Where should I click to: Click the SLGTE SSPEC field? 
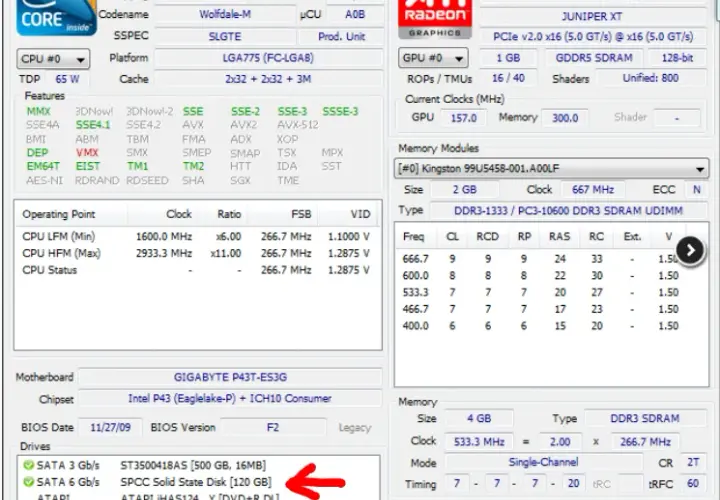[225, 36]
